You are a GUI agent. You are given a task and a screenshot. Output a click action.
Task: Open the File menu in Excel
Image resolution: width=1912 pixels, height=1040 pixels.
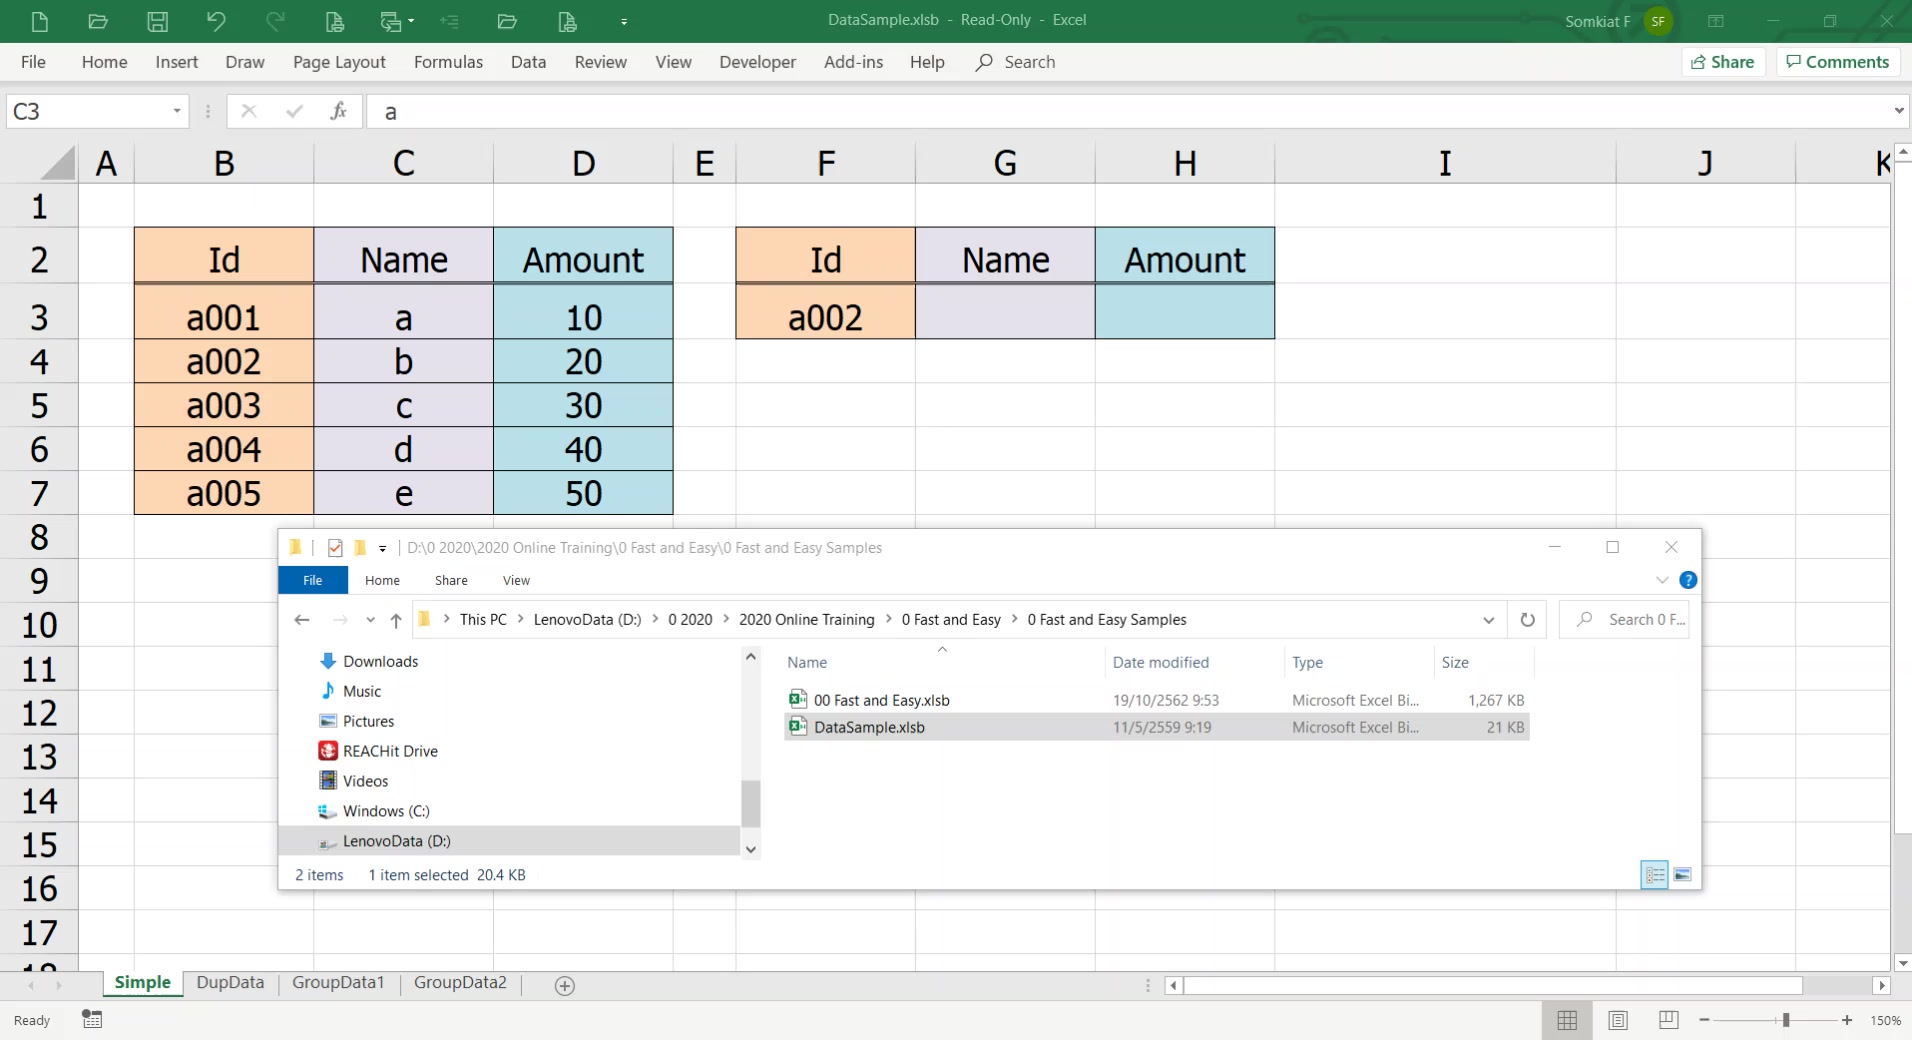click(x=33, y=62)
